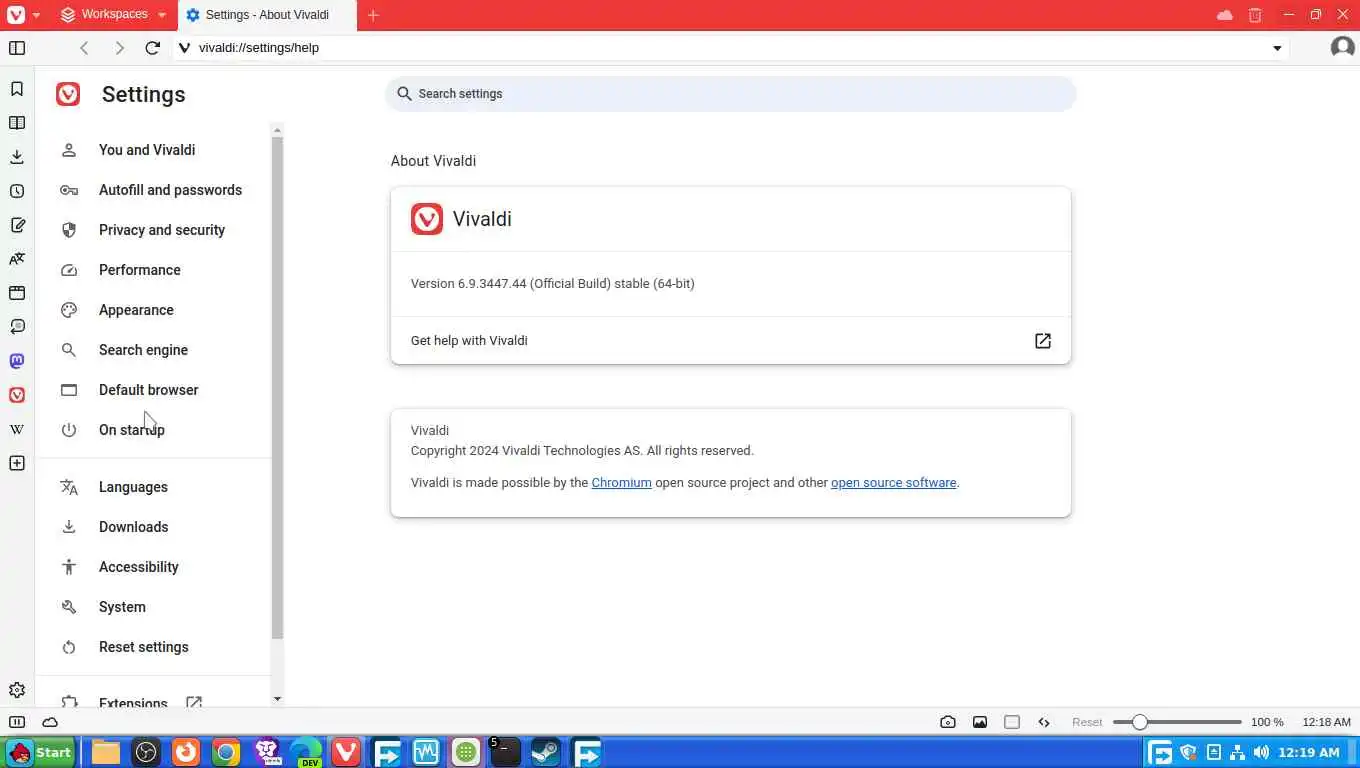Open the address bar history dropdown
1360x768 pixels.
[x=1277, y=48]
